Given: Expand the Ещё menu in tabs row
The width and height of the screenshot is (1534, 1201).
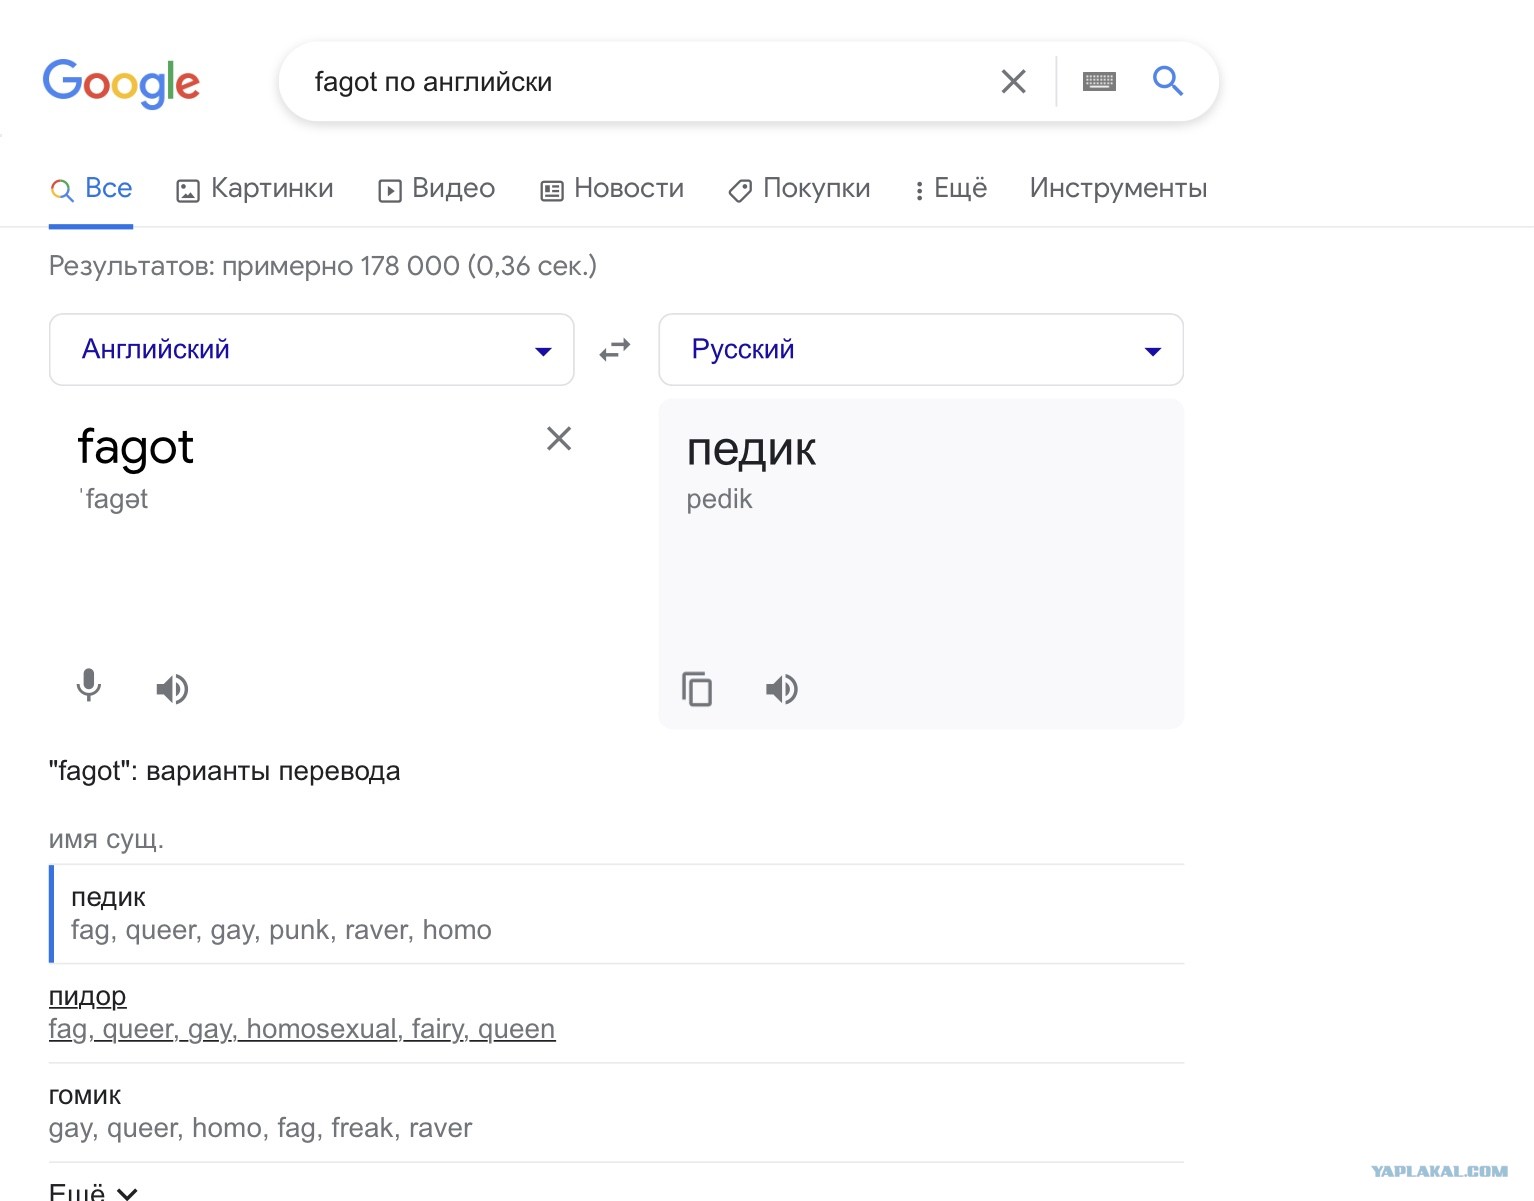Looking at the screenshot, I should pyautogui.click(x=950, y=189).
